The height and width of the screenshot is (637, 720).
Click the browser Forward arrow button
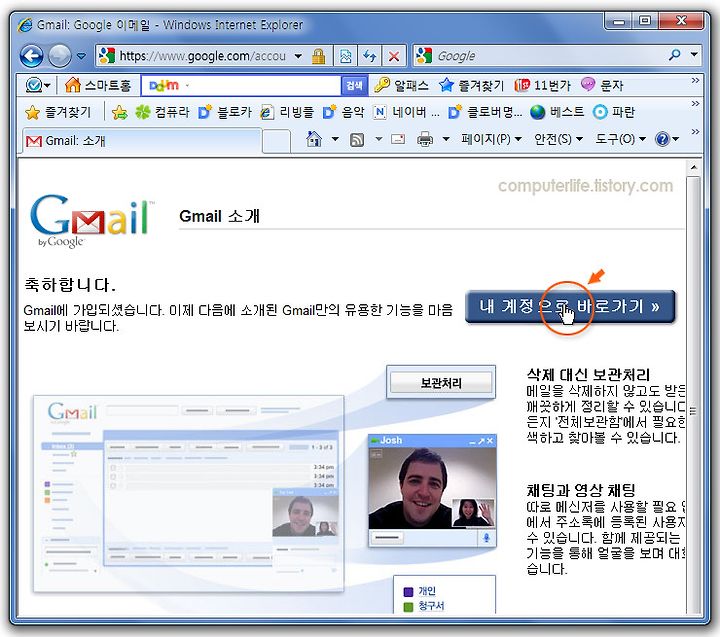60,56
